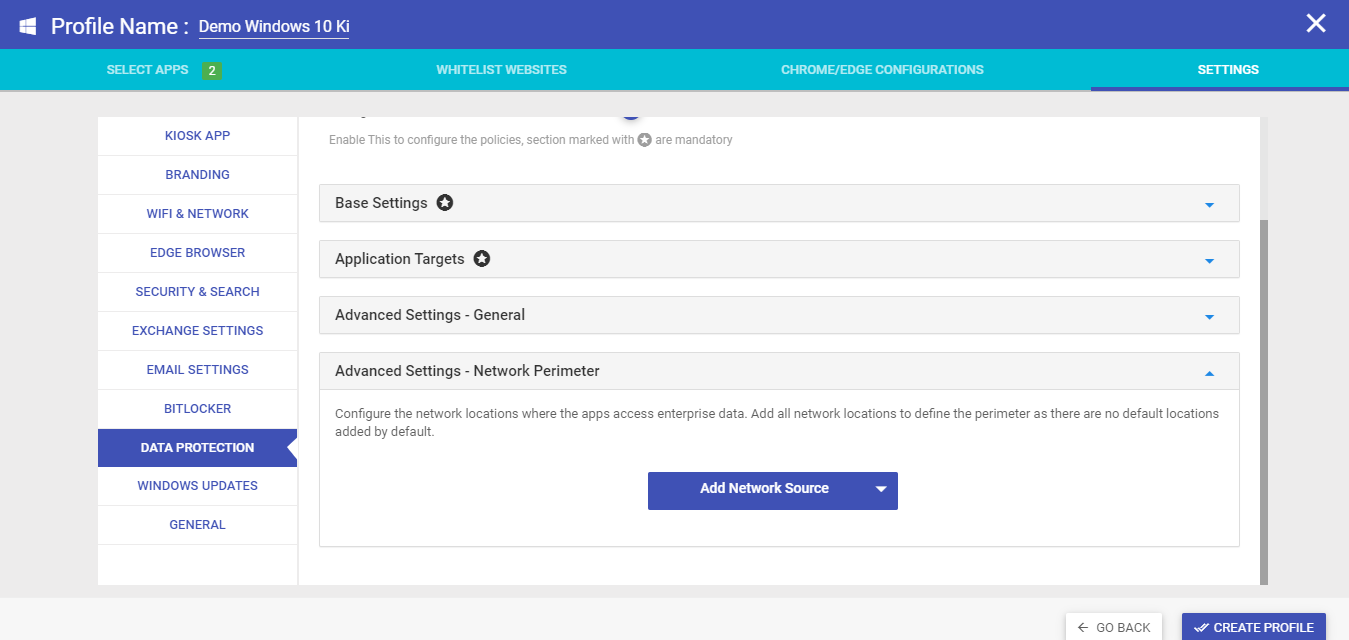Screen dimensions: 1349x640
Task: Open the Add Network Source dropdown
Action: pos(773,491)
